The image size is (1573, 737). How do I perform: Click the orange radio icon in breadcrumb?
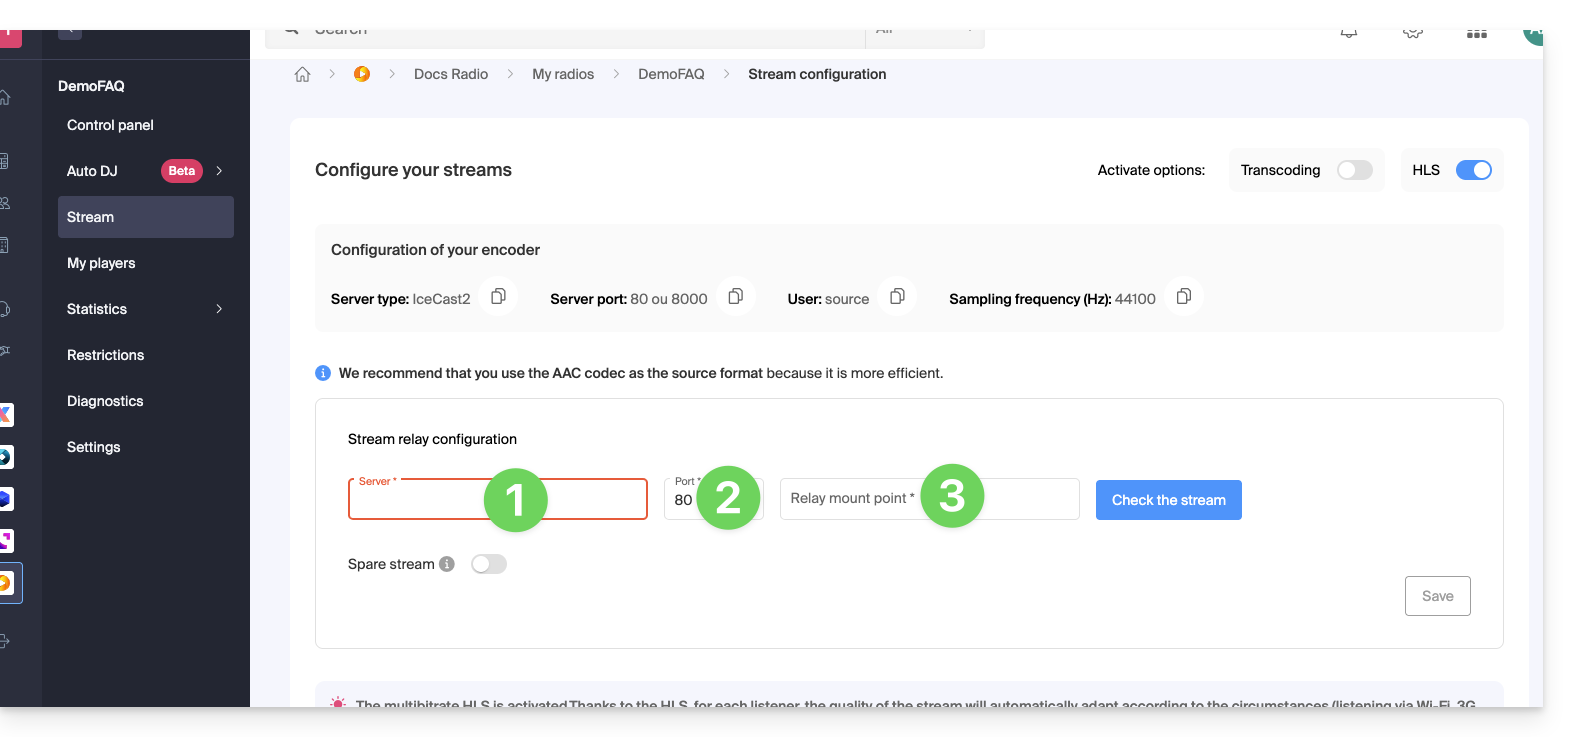click(362, 74)
